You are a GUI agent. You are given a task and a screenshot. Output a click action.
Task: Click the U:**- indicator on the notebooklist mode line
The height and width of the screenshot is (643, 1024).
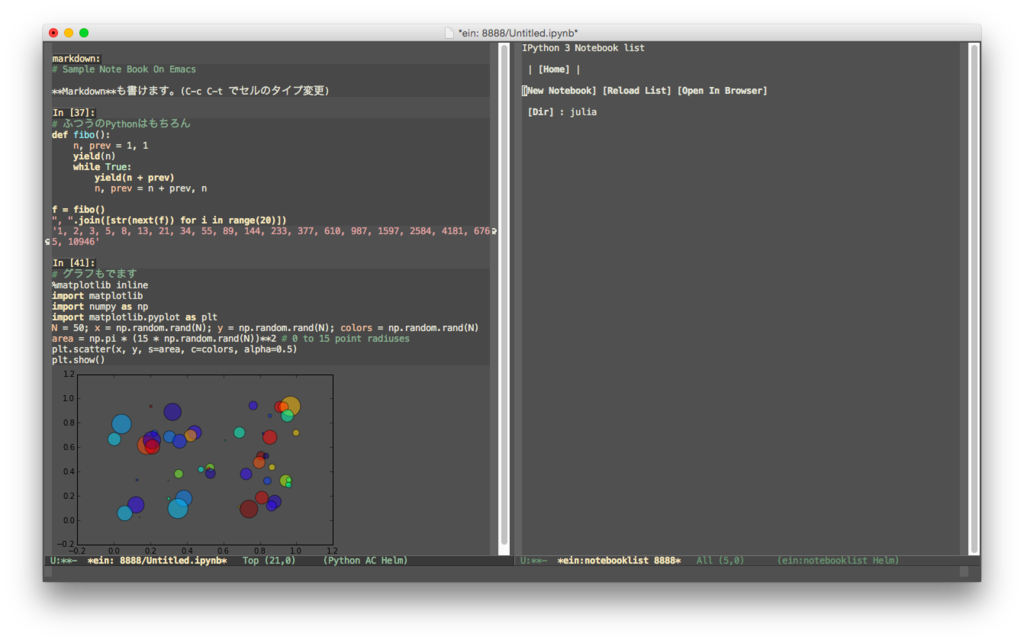(537, 560)
